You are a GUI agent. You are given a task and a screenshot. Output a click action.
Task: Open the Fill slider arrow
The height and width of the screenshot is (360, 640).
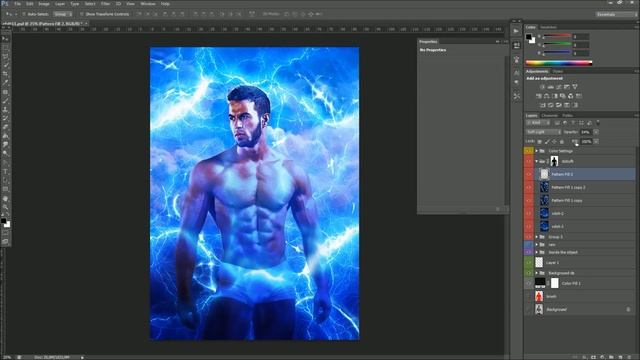coord(596,142)
